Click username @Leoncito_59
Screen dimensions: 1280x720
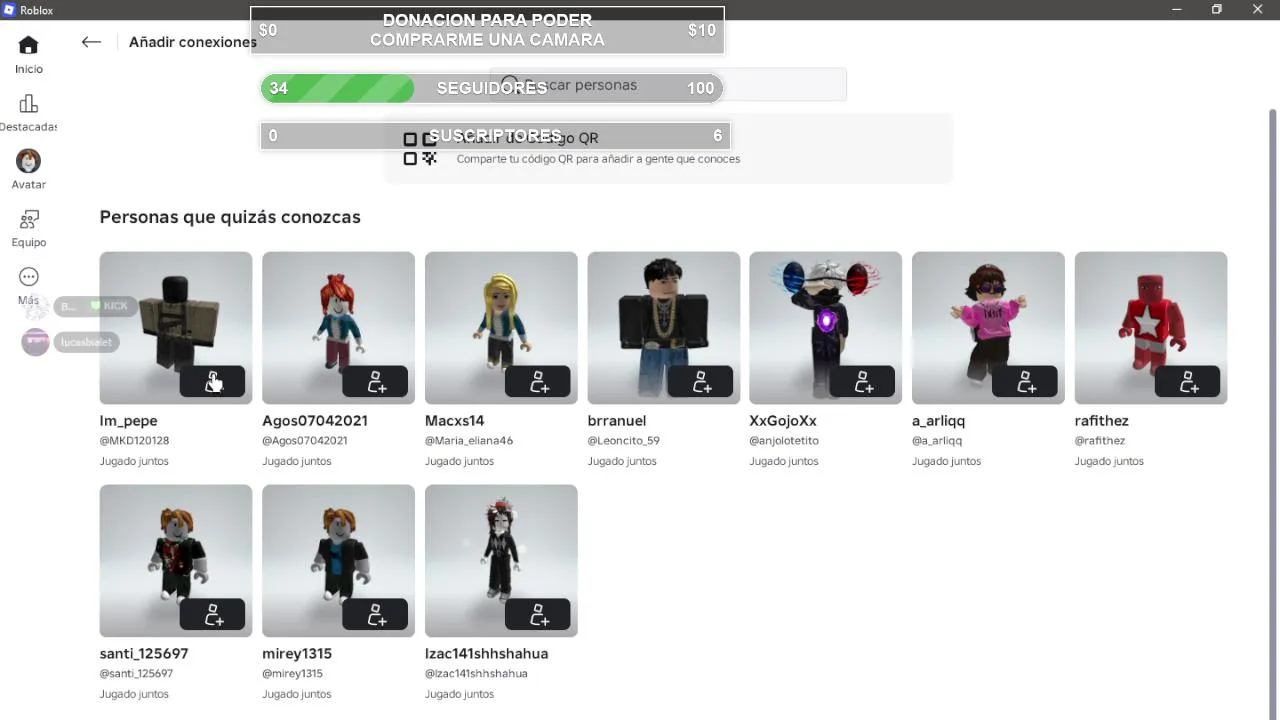click(x=624, y=441)
